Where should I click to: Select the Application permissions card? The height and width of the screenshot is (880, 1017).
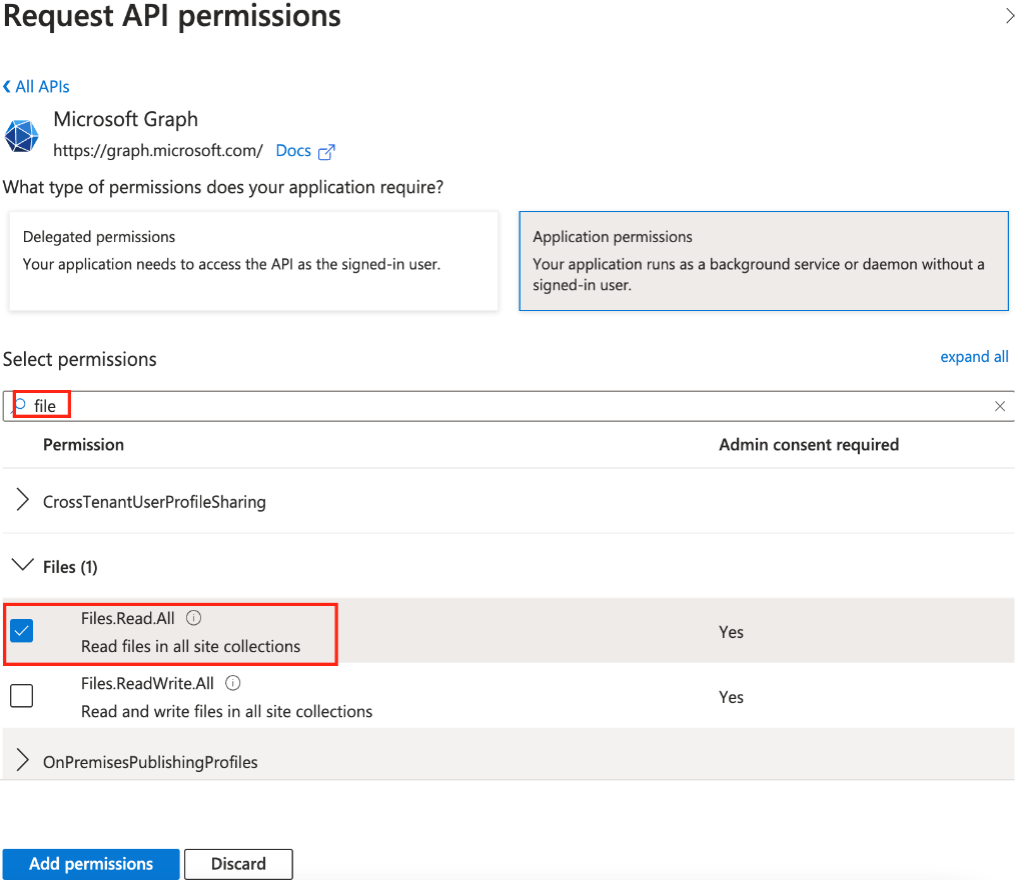pyautogui.click(x=763, y=261)
